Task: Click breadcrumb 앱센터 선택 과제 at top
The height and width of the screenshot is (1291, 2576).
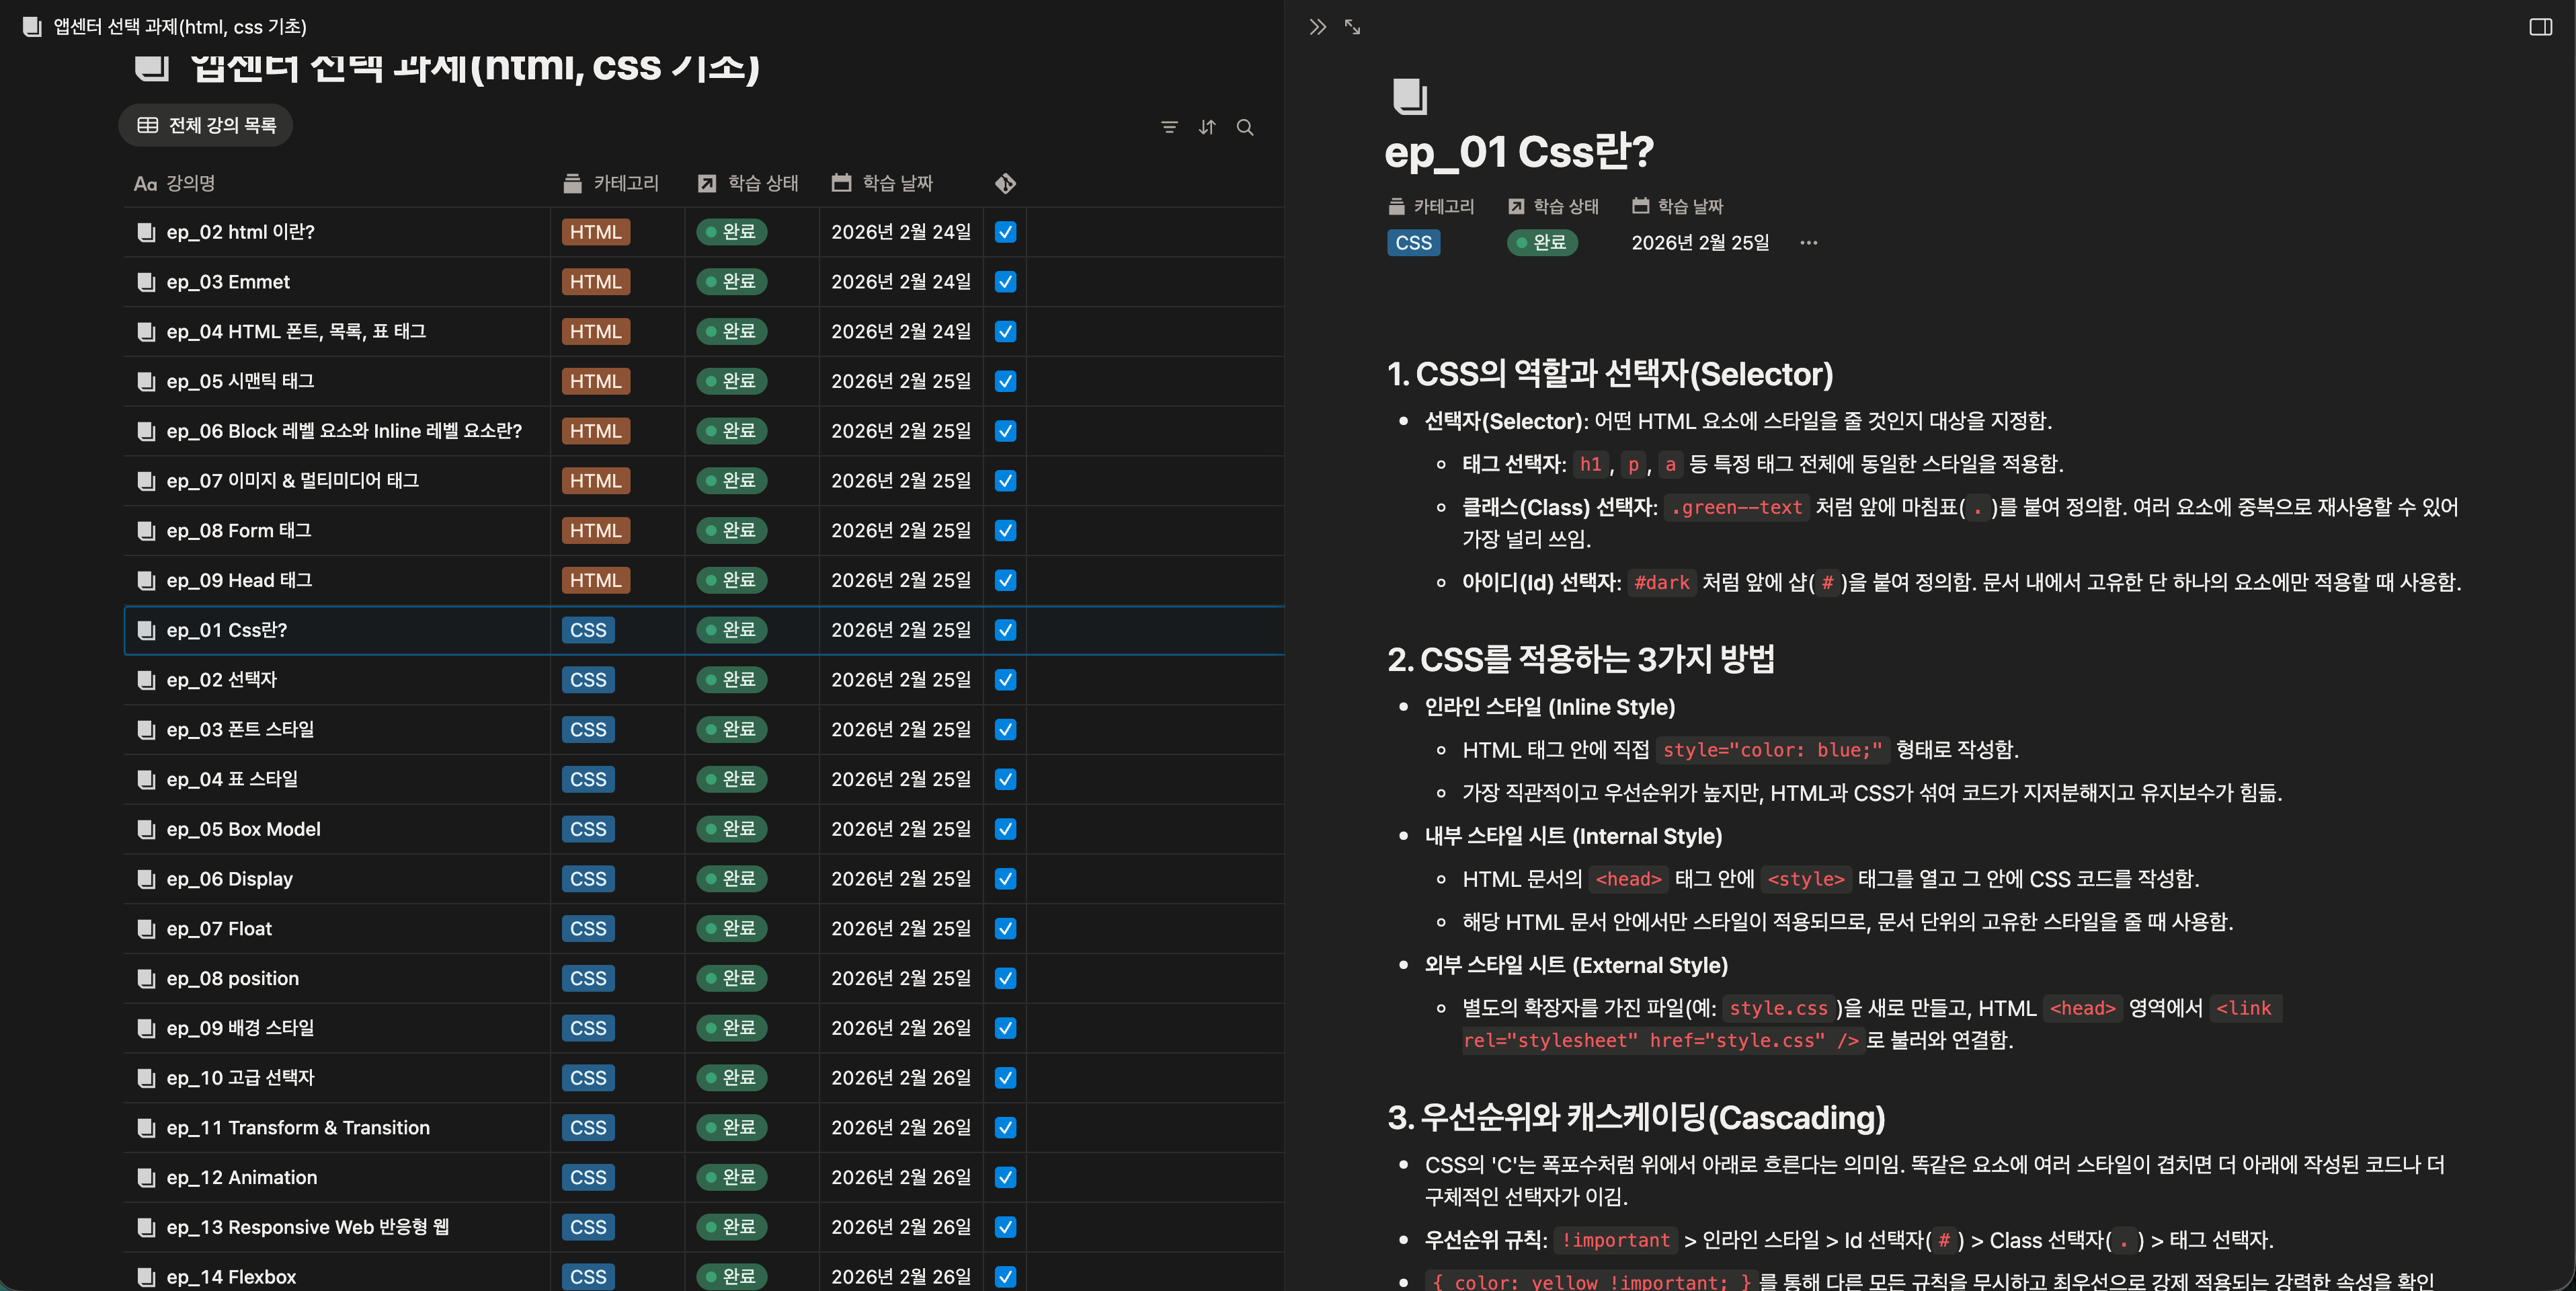Action: point(179,27)
